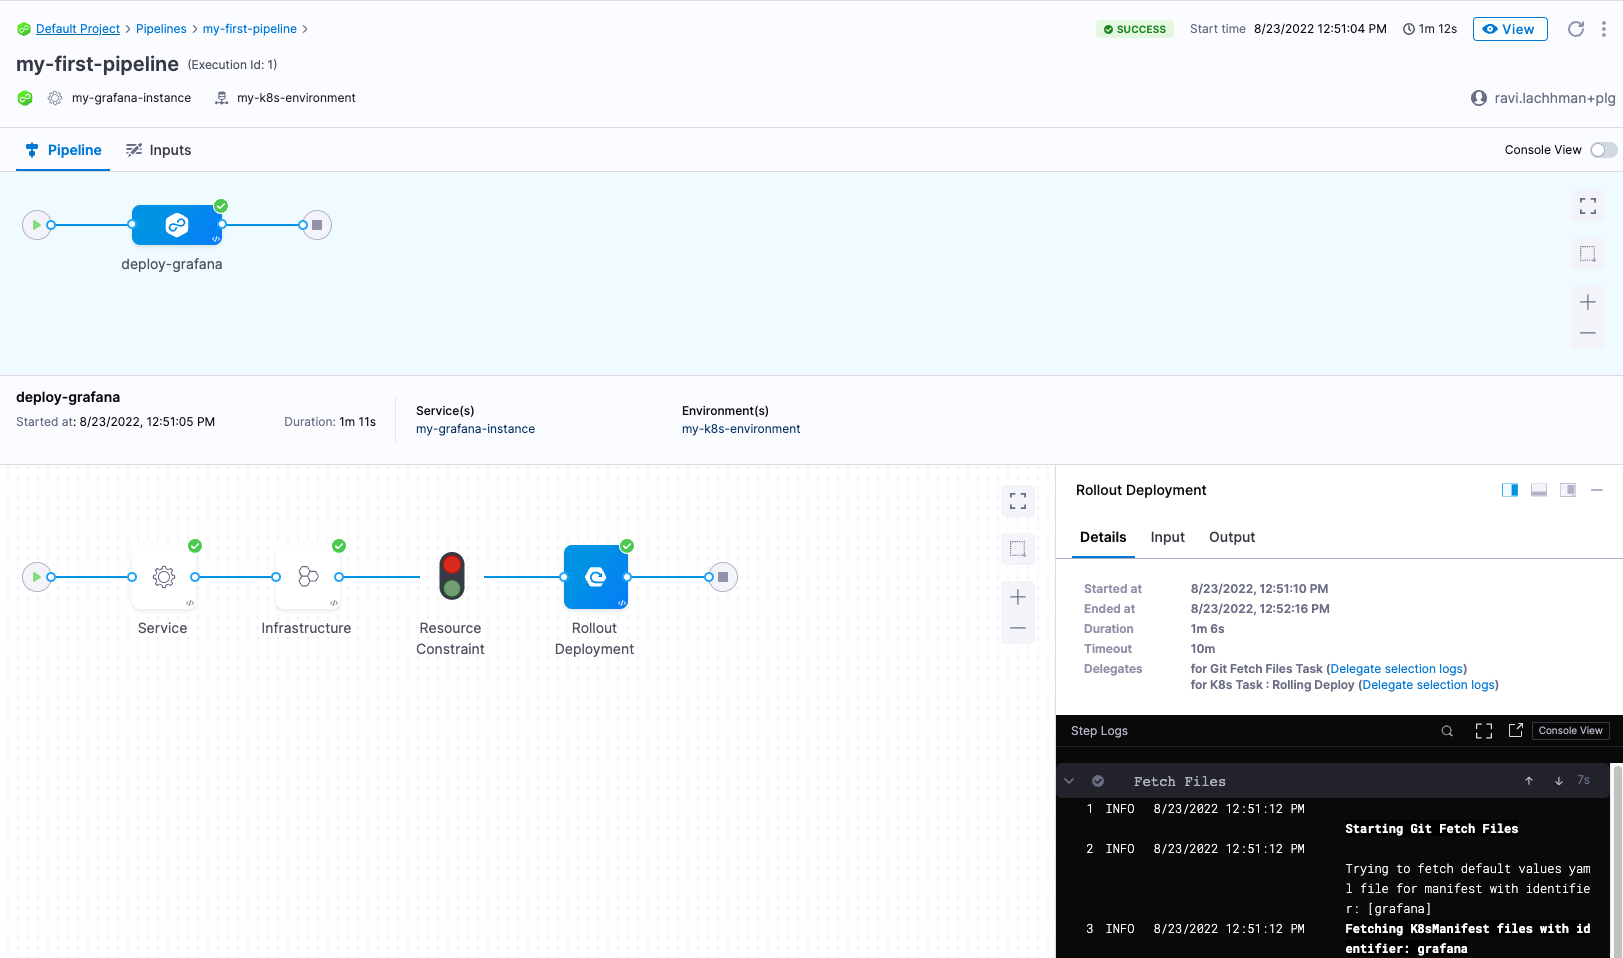The image size is (1623, 958).
Task: Expand the stage graph to fullscreen
Action: [x=1018, y=501]
